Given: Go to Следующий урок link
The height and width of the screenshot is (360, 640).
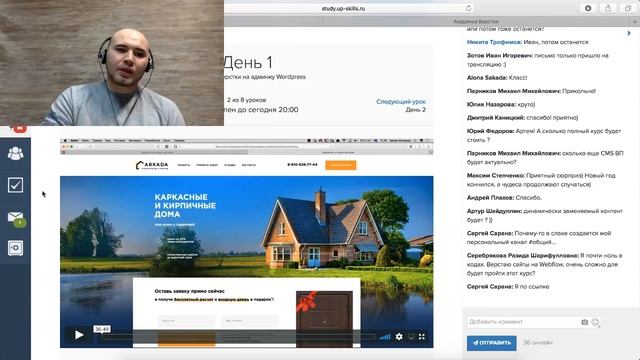Looking at the screenshot, I should click(401, 102).
